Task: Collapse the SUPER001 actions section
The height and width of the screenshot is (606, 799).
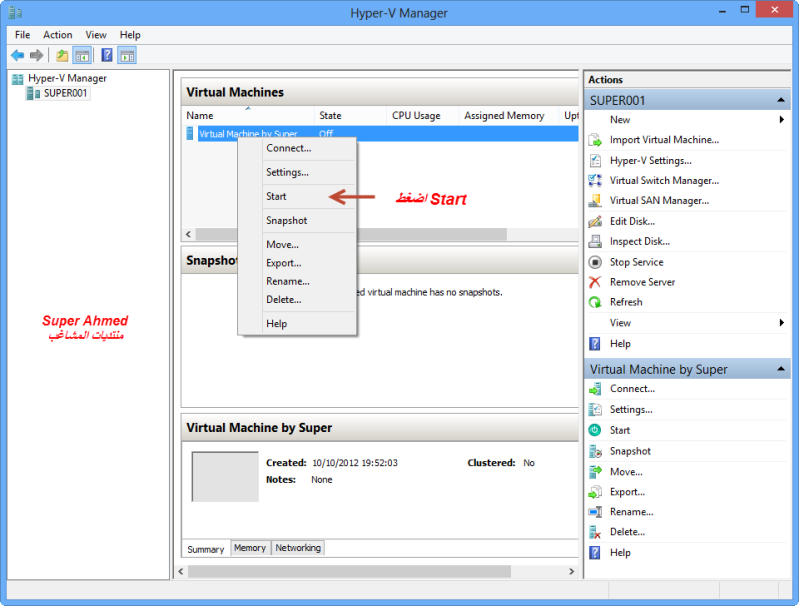Action: 780,100
